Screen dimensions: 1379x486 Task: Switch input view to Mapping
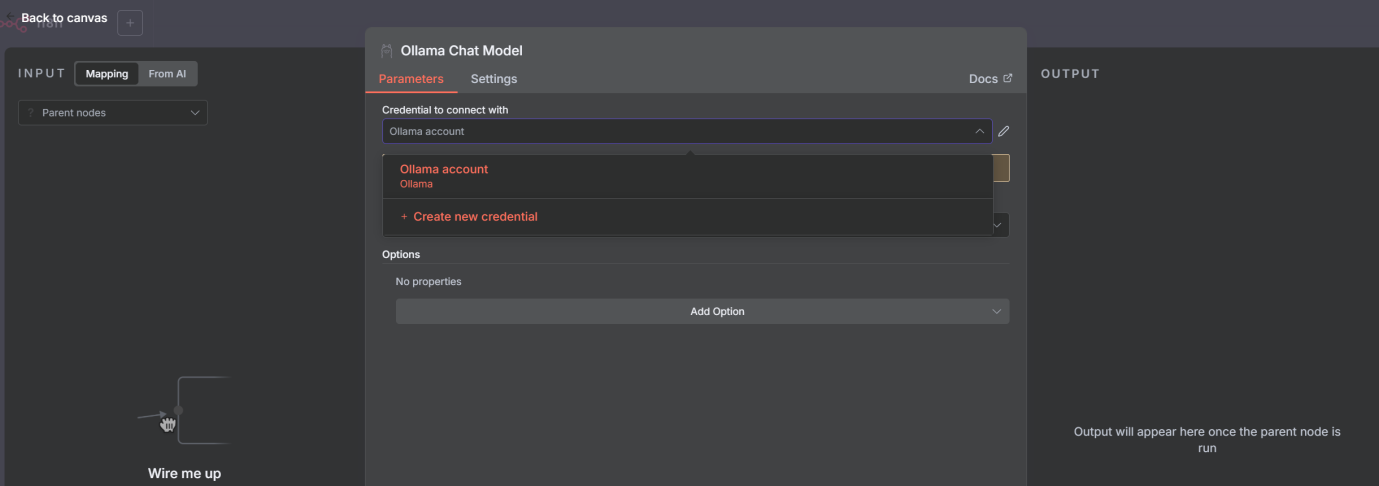click(107, 74)
